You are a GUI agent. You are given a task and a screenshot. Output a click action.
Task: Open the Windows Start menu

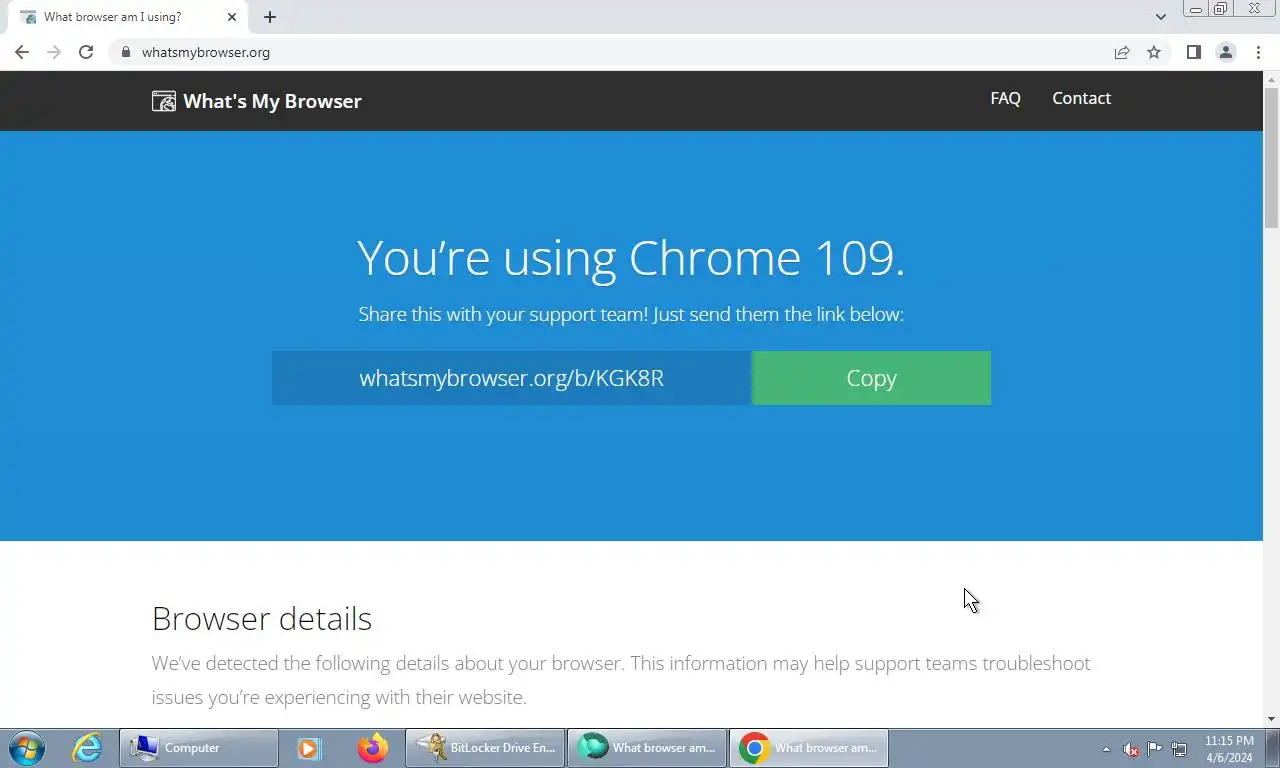coord(26,748)
